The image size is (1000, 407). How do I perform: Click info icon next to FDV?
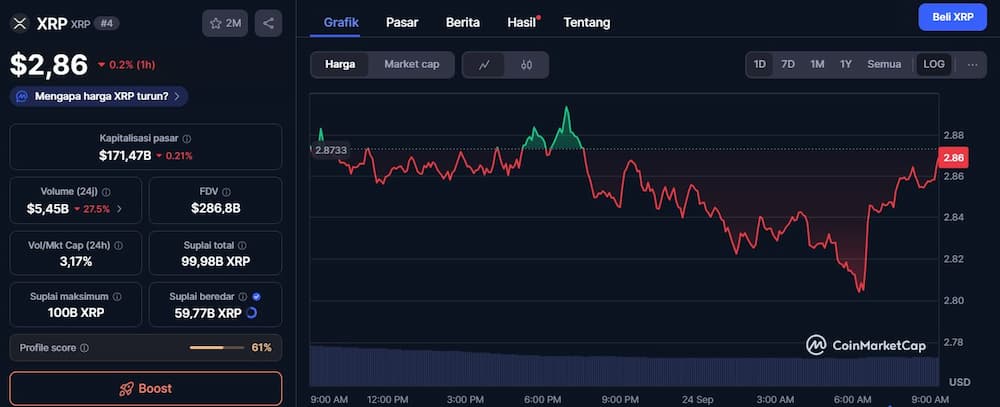(226, 191)
